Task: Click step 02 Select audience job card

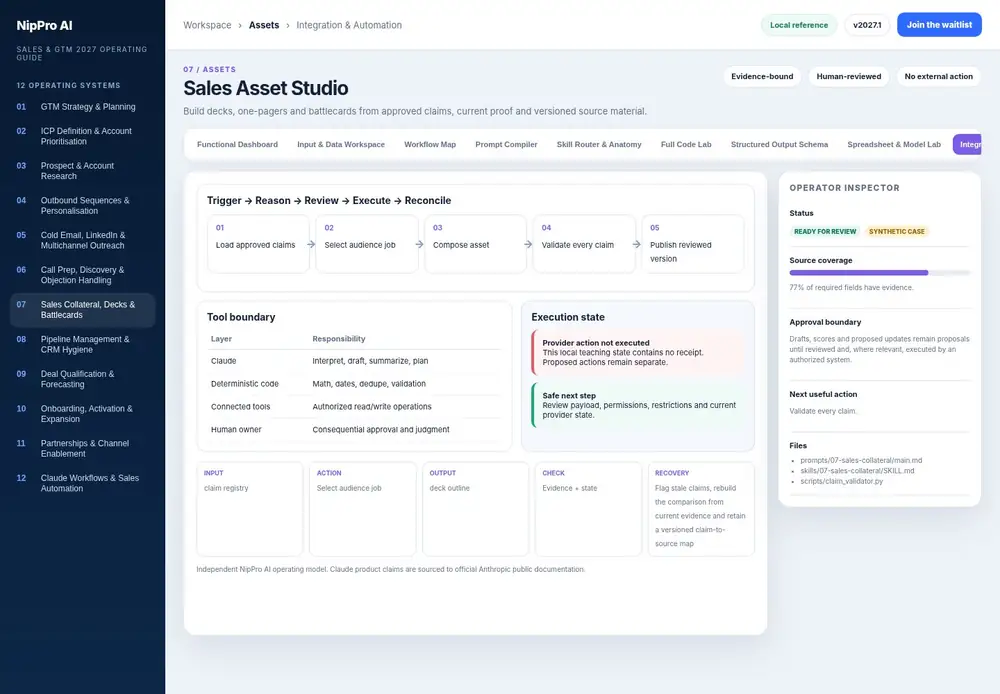Action: [367, 244]
